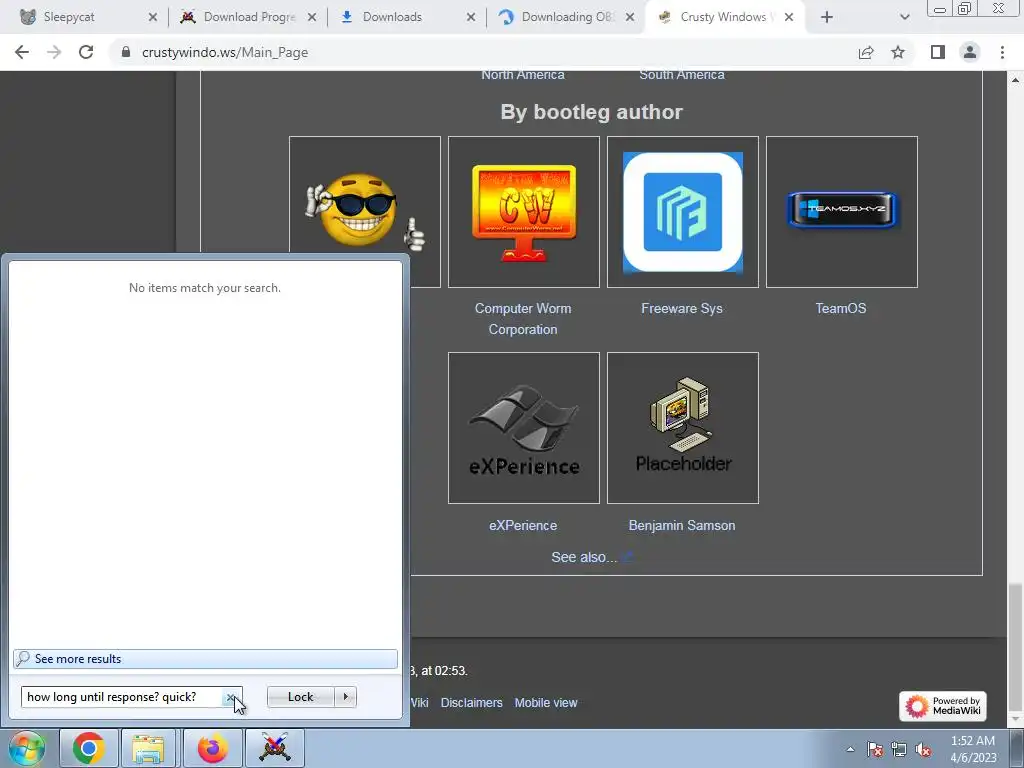Screen dimensions: 1024x768
Task: Expand shutdown options arrow beside Lock
Action: point(345,697)
